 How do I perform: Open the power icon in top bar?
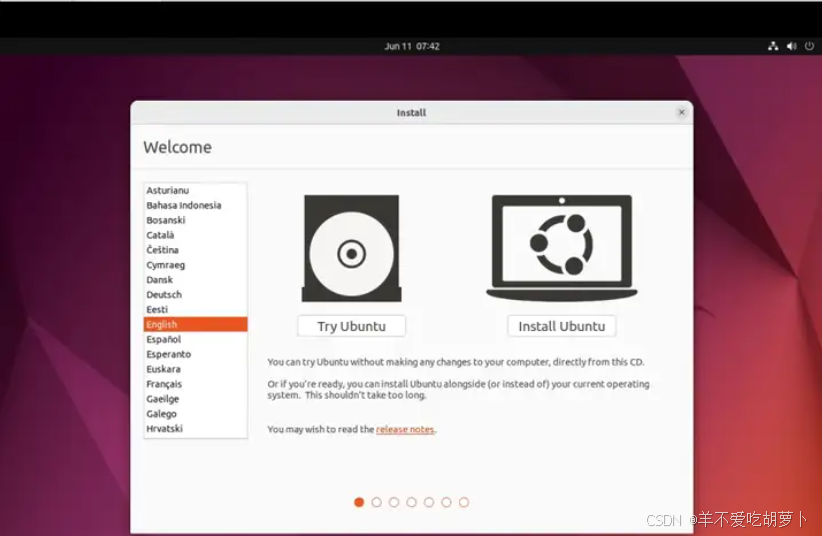[x=809, y=46]
